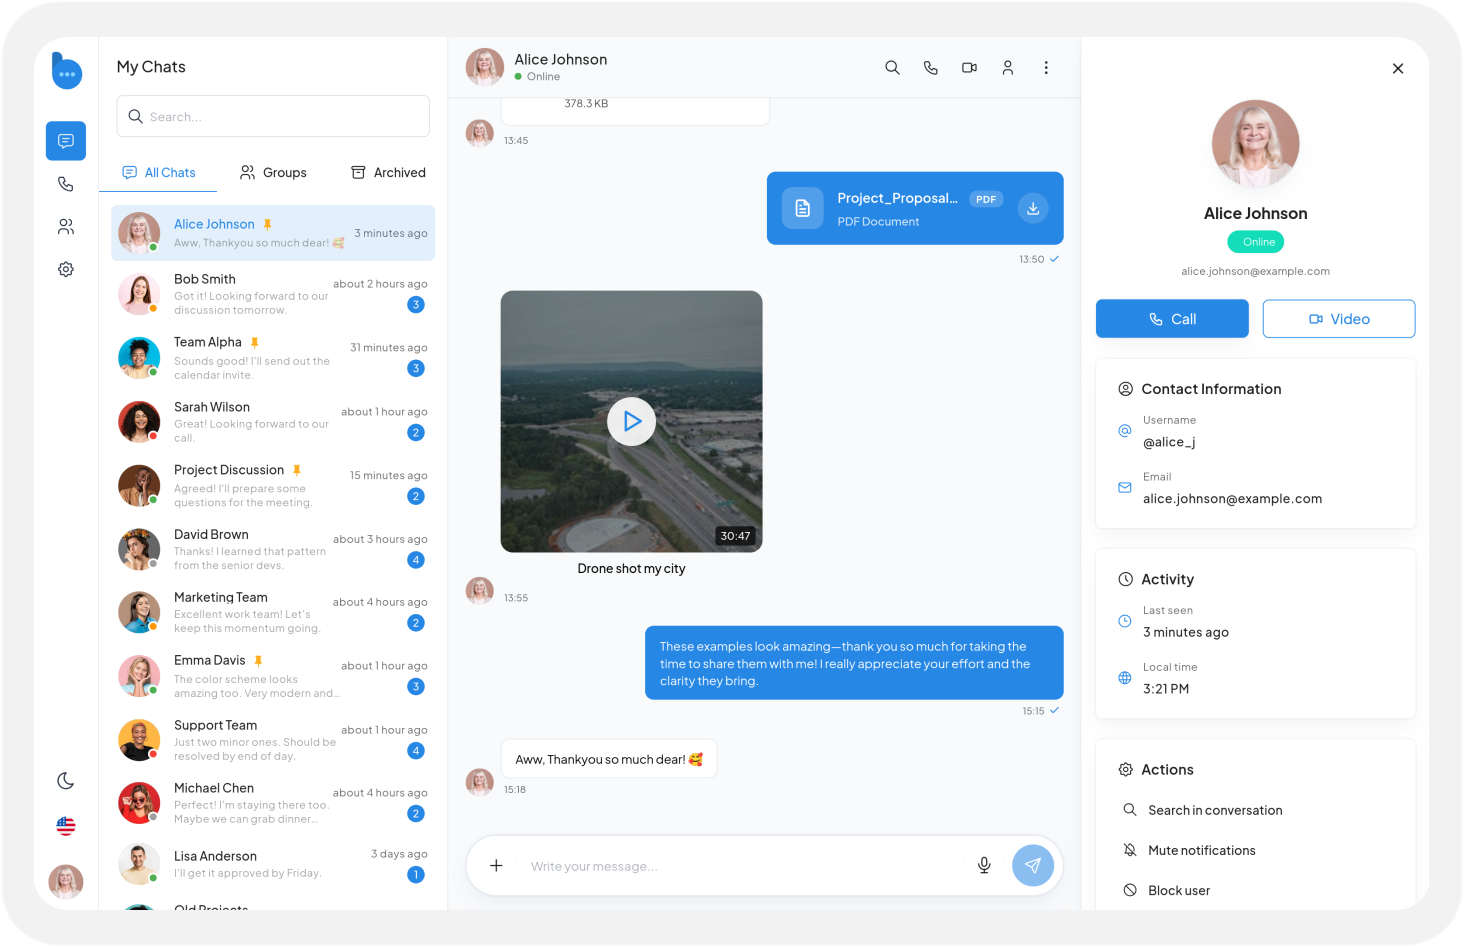
Task: Click the Video button in profile panel
Action: (x=1338, y=319)
